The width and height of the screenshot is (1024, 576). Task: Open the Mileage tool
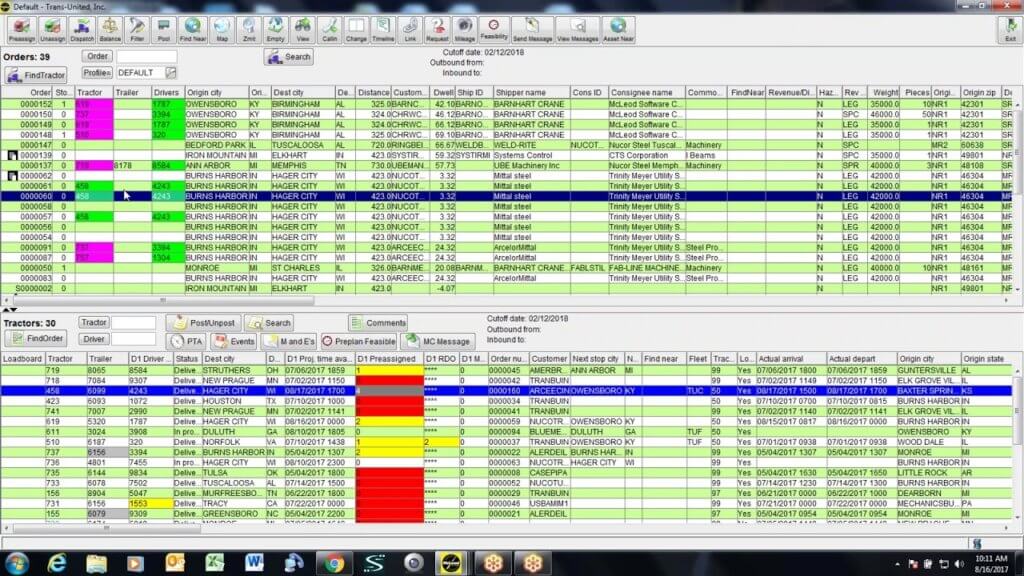tap(464, 30)
